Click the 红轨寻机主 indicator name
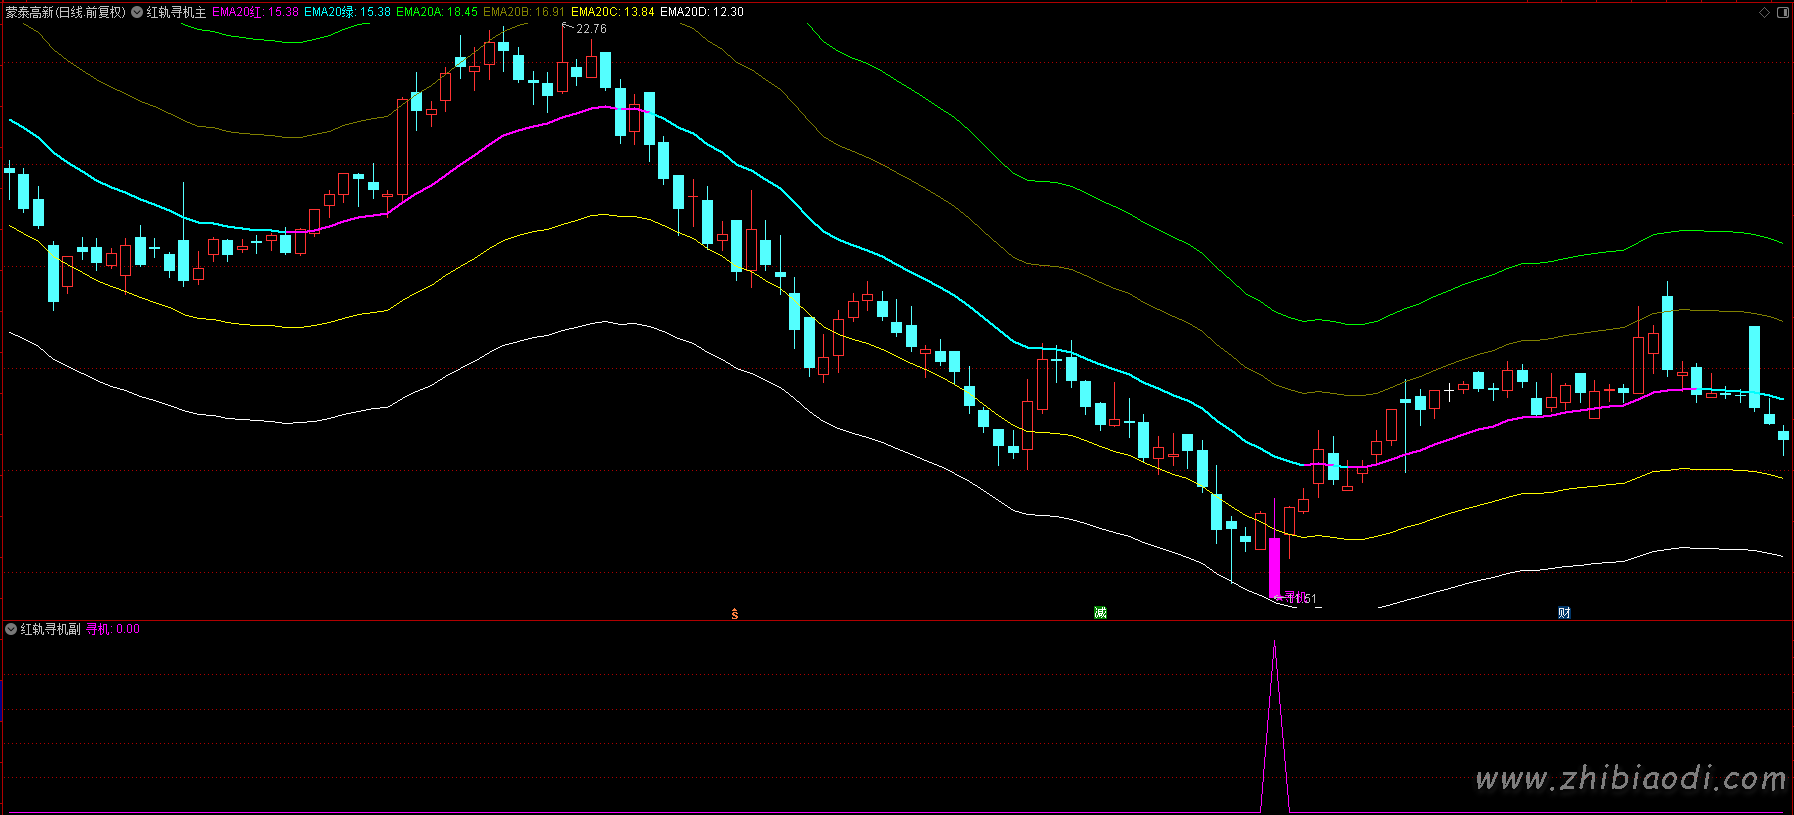This screenshot has width=1794, height=815. point(177,12)
